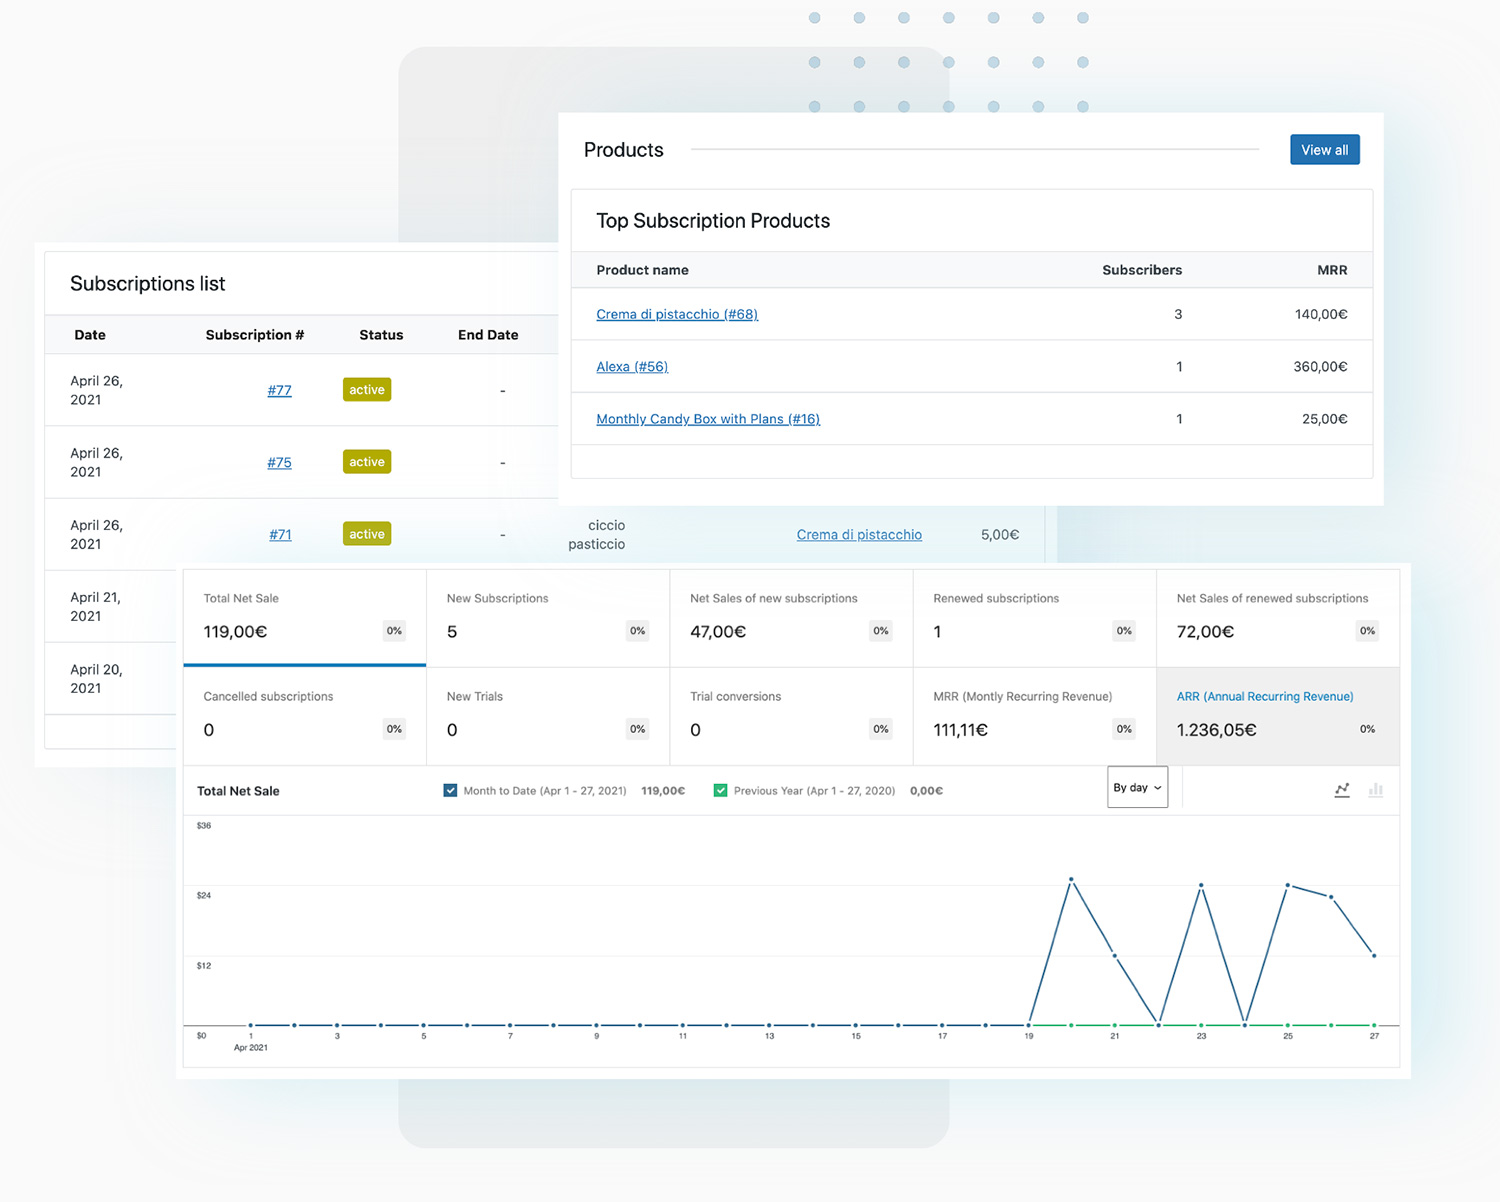Select the "Total Net Sale" metric card

(303, 617)
